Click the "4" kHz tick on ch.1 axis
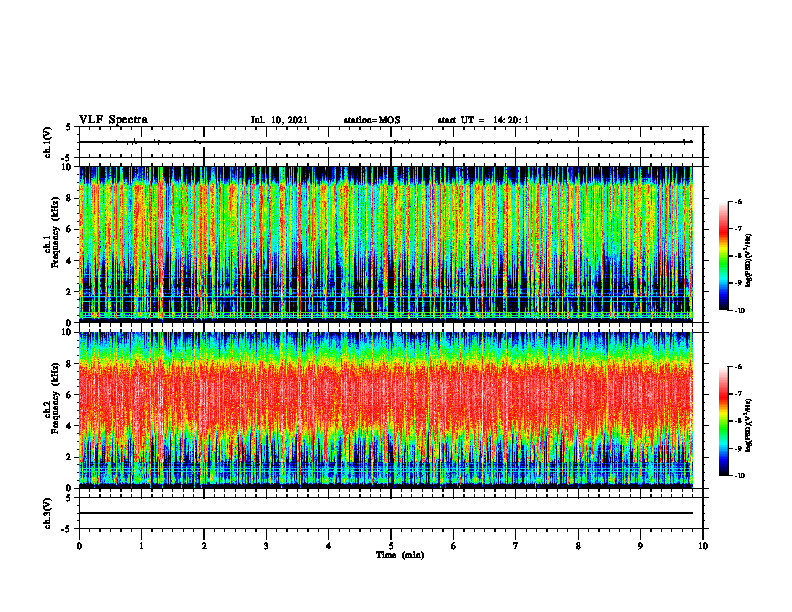This screenshot has height=612, width=792. click(70, 261)
